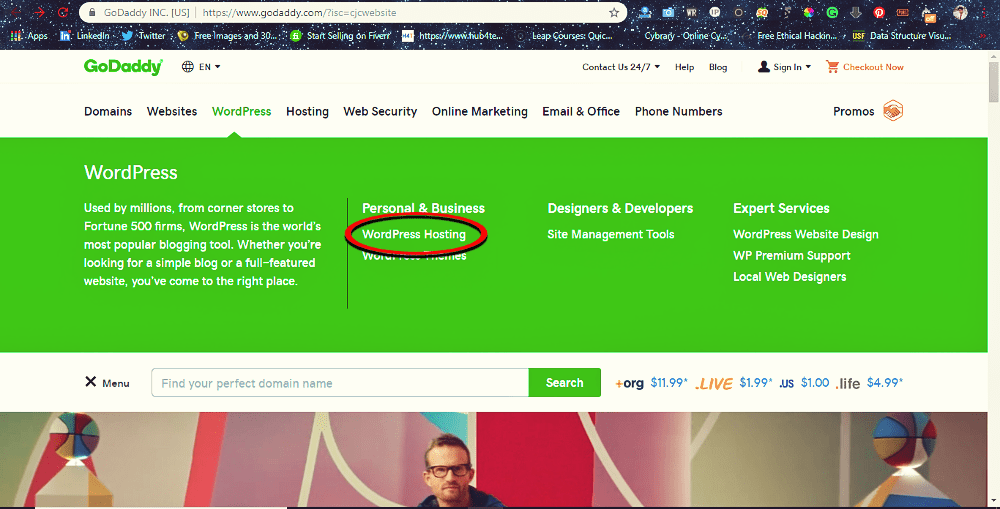Click the .life $4.99 domain offer

869,383
